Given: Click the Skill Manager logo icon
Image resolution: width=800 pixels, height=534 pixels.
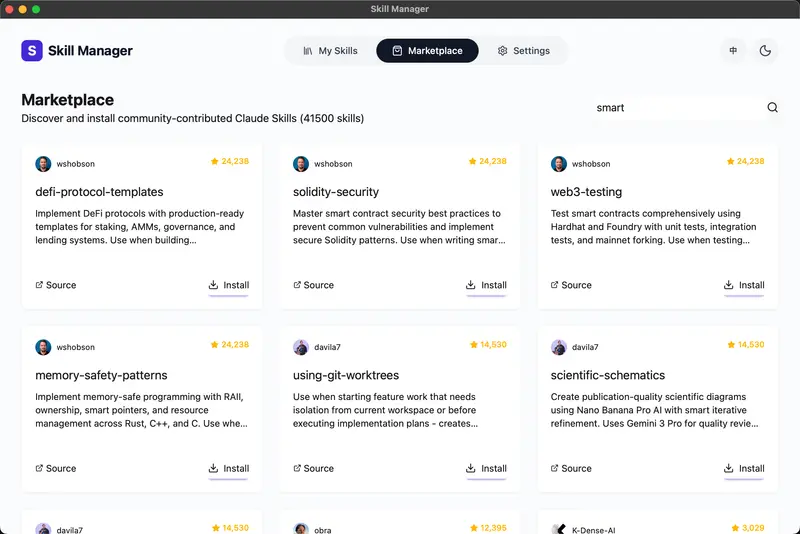Looking at the screenshot, I should click(32, 51).
